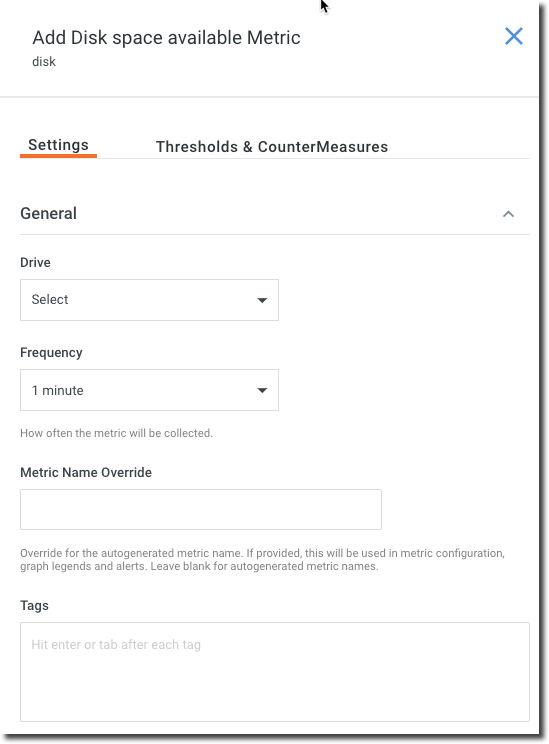Collapse the General section with chevron
The height and width of the screenshot is (744, 549).
[508, 214]
